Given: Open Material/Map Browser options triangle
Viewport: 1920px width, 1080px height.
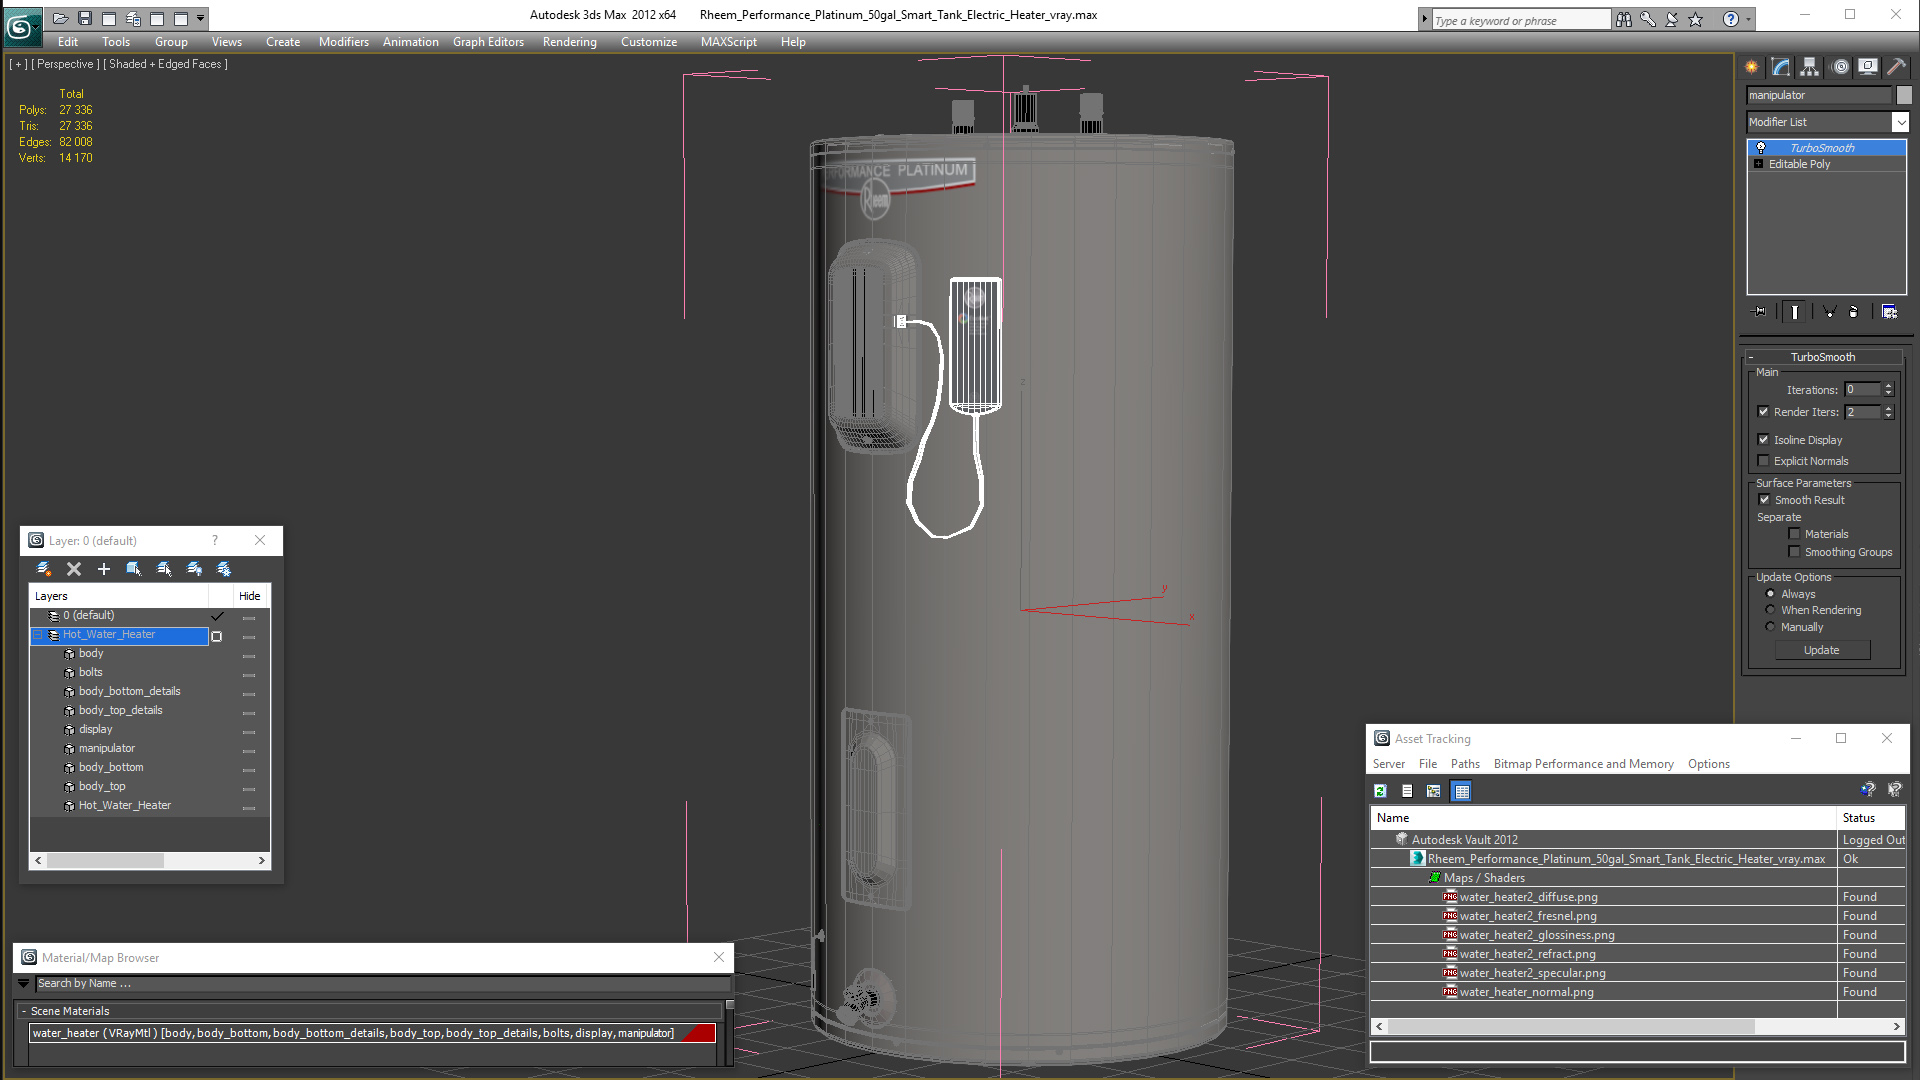Looking at the screenshot, I should tap(24, 984).
